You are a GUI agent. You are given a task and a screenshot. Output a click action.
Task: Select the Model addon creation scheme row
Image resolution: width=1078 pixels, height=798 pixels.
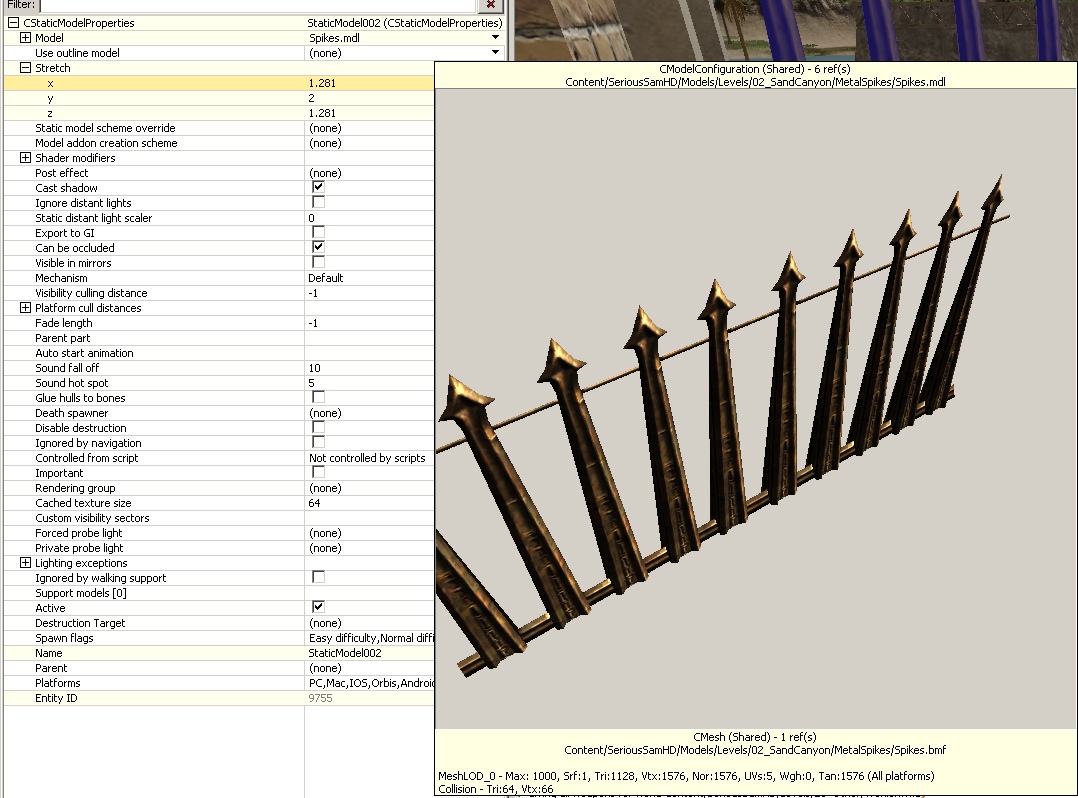pyautogui.click(x=219, y=143)
